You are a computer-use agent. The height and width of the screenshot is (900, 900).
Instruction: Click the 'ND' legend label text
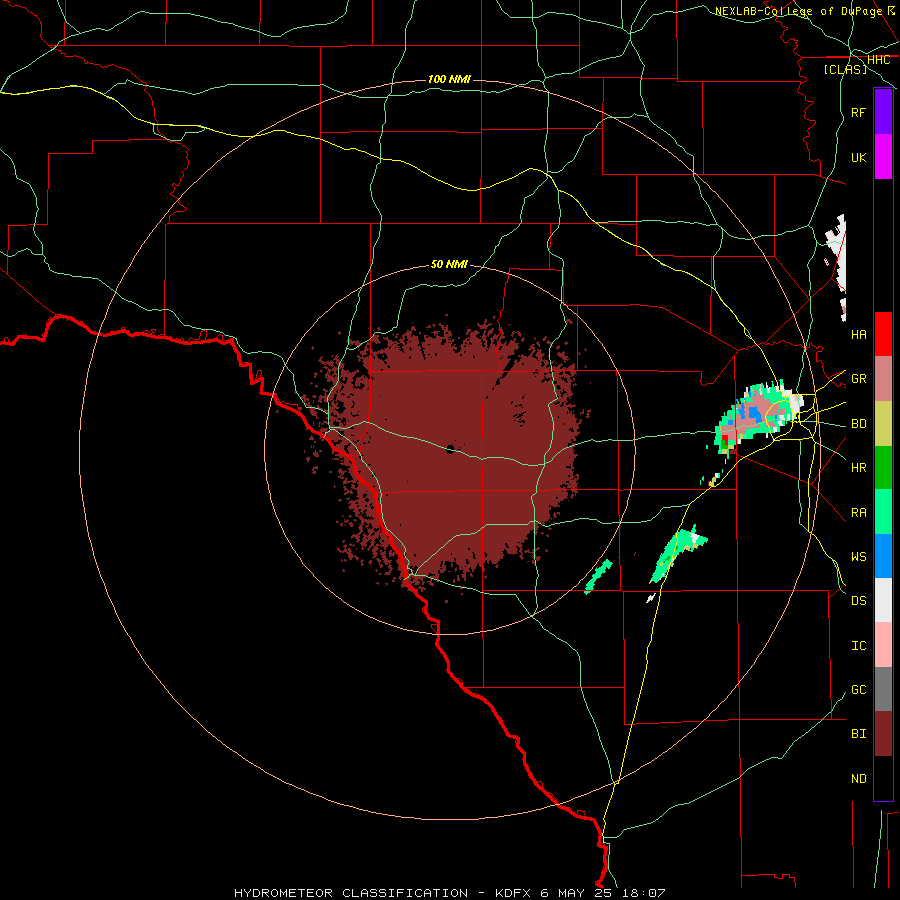coord(858,779)
